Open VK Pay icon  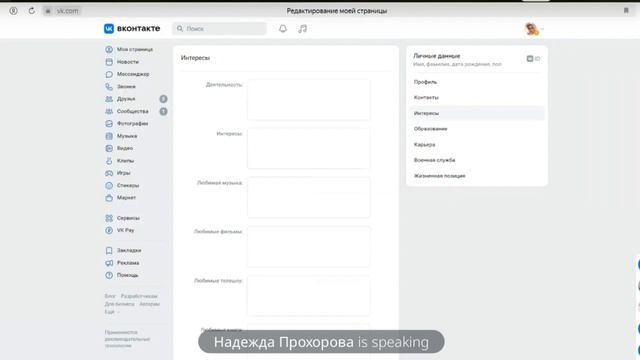point(109,230)
